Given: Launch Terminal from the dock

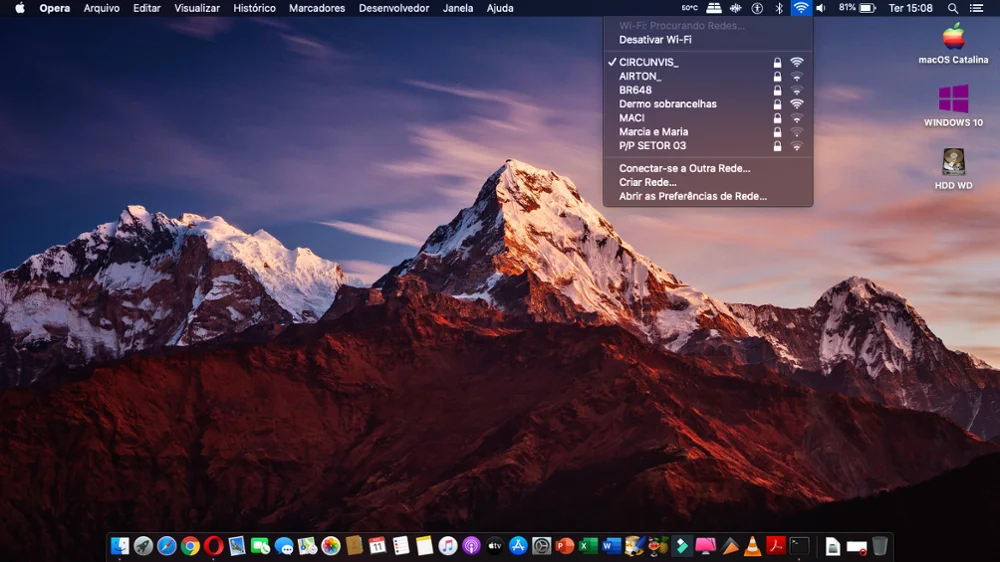Looking at the screenshot, I should 799,546.
